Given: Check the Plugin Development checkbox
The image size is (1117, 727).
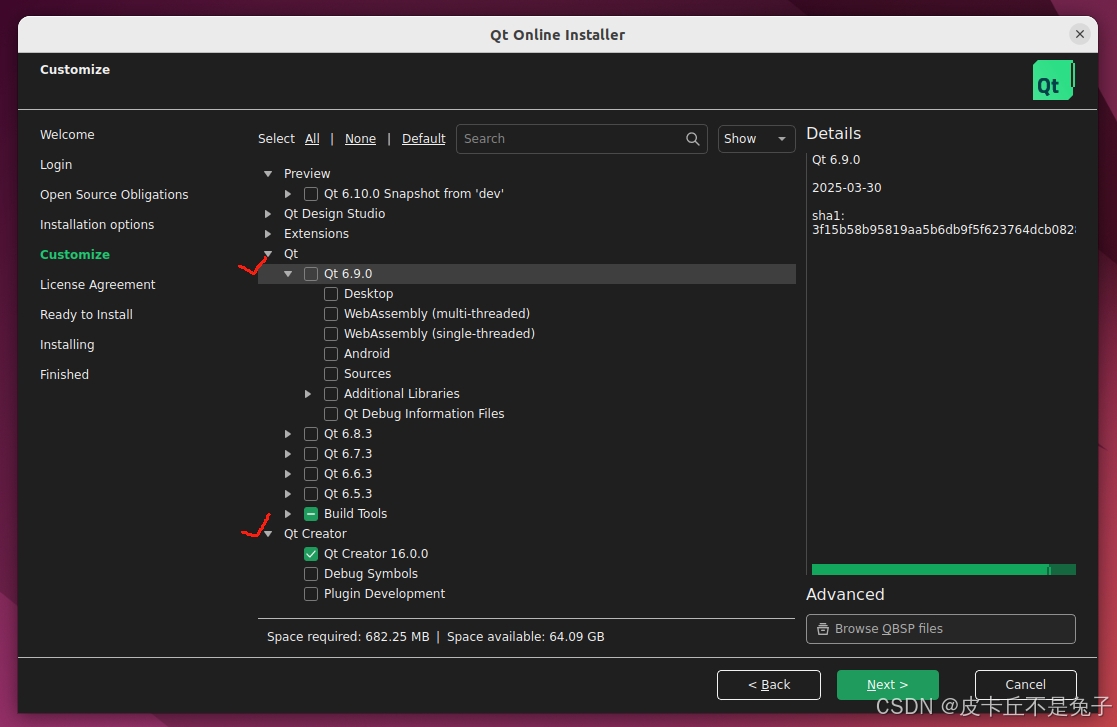Looking at the screenshot, I should 311,593.
